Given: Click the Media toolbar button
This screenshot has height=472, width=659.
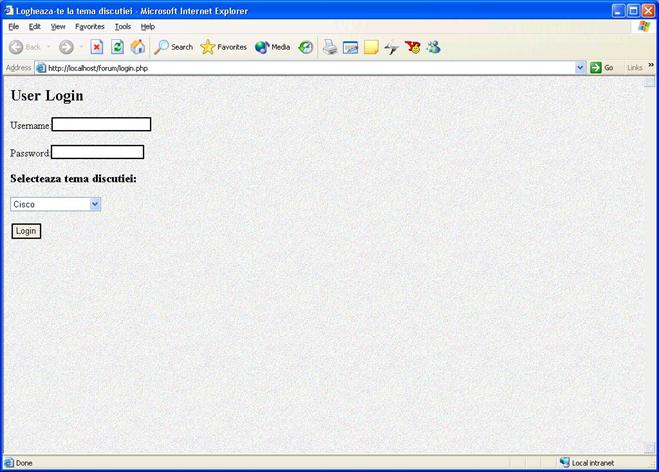Looking at the screenshot, I should click(272, 47).
